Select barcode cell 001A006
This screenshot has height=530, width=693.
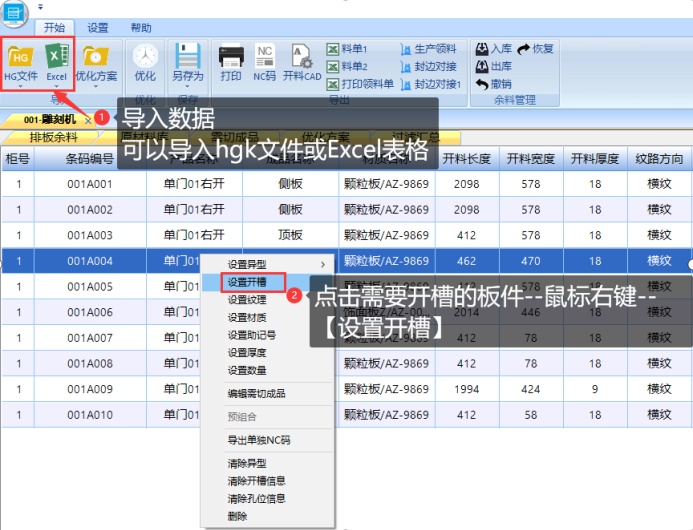click(90, 312)
